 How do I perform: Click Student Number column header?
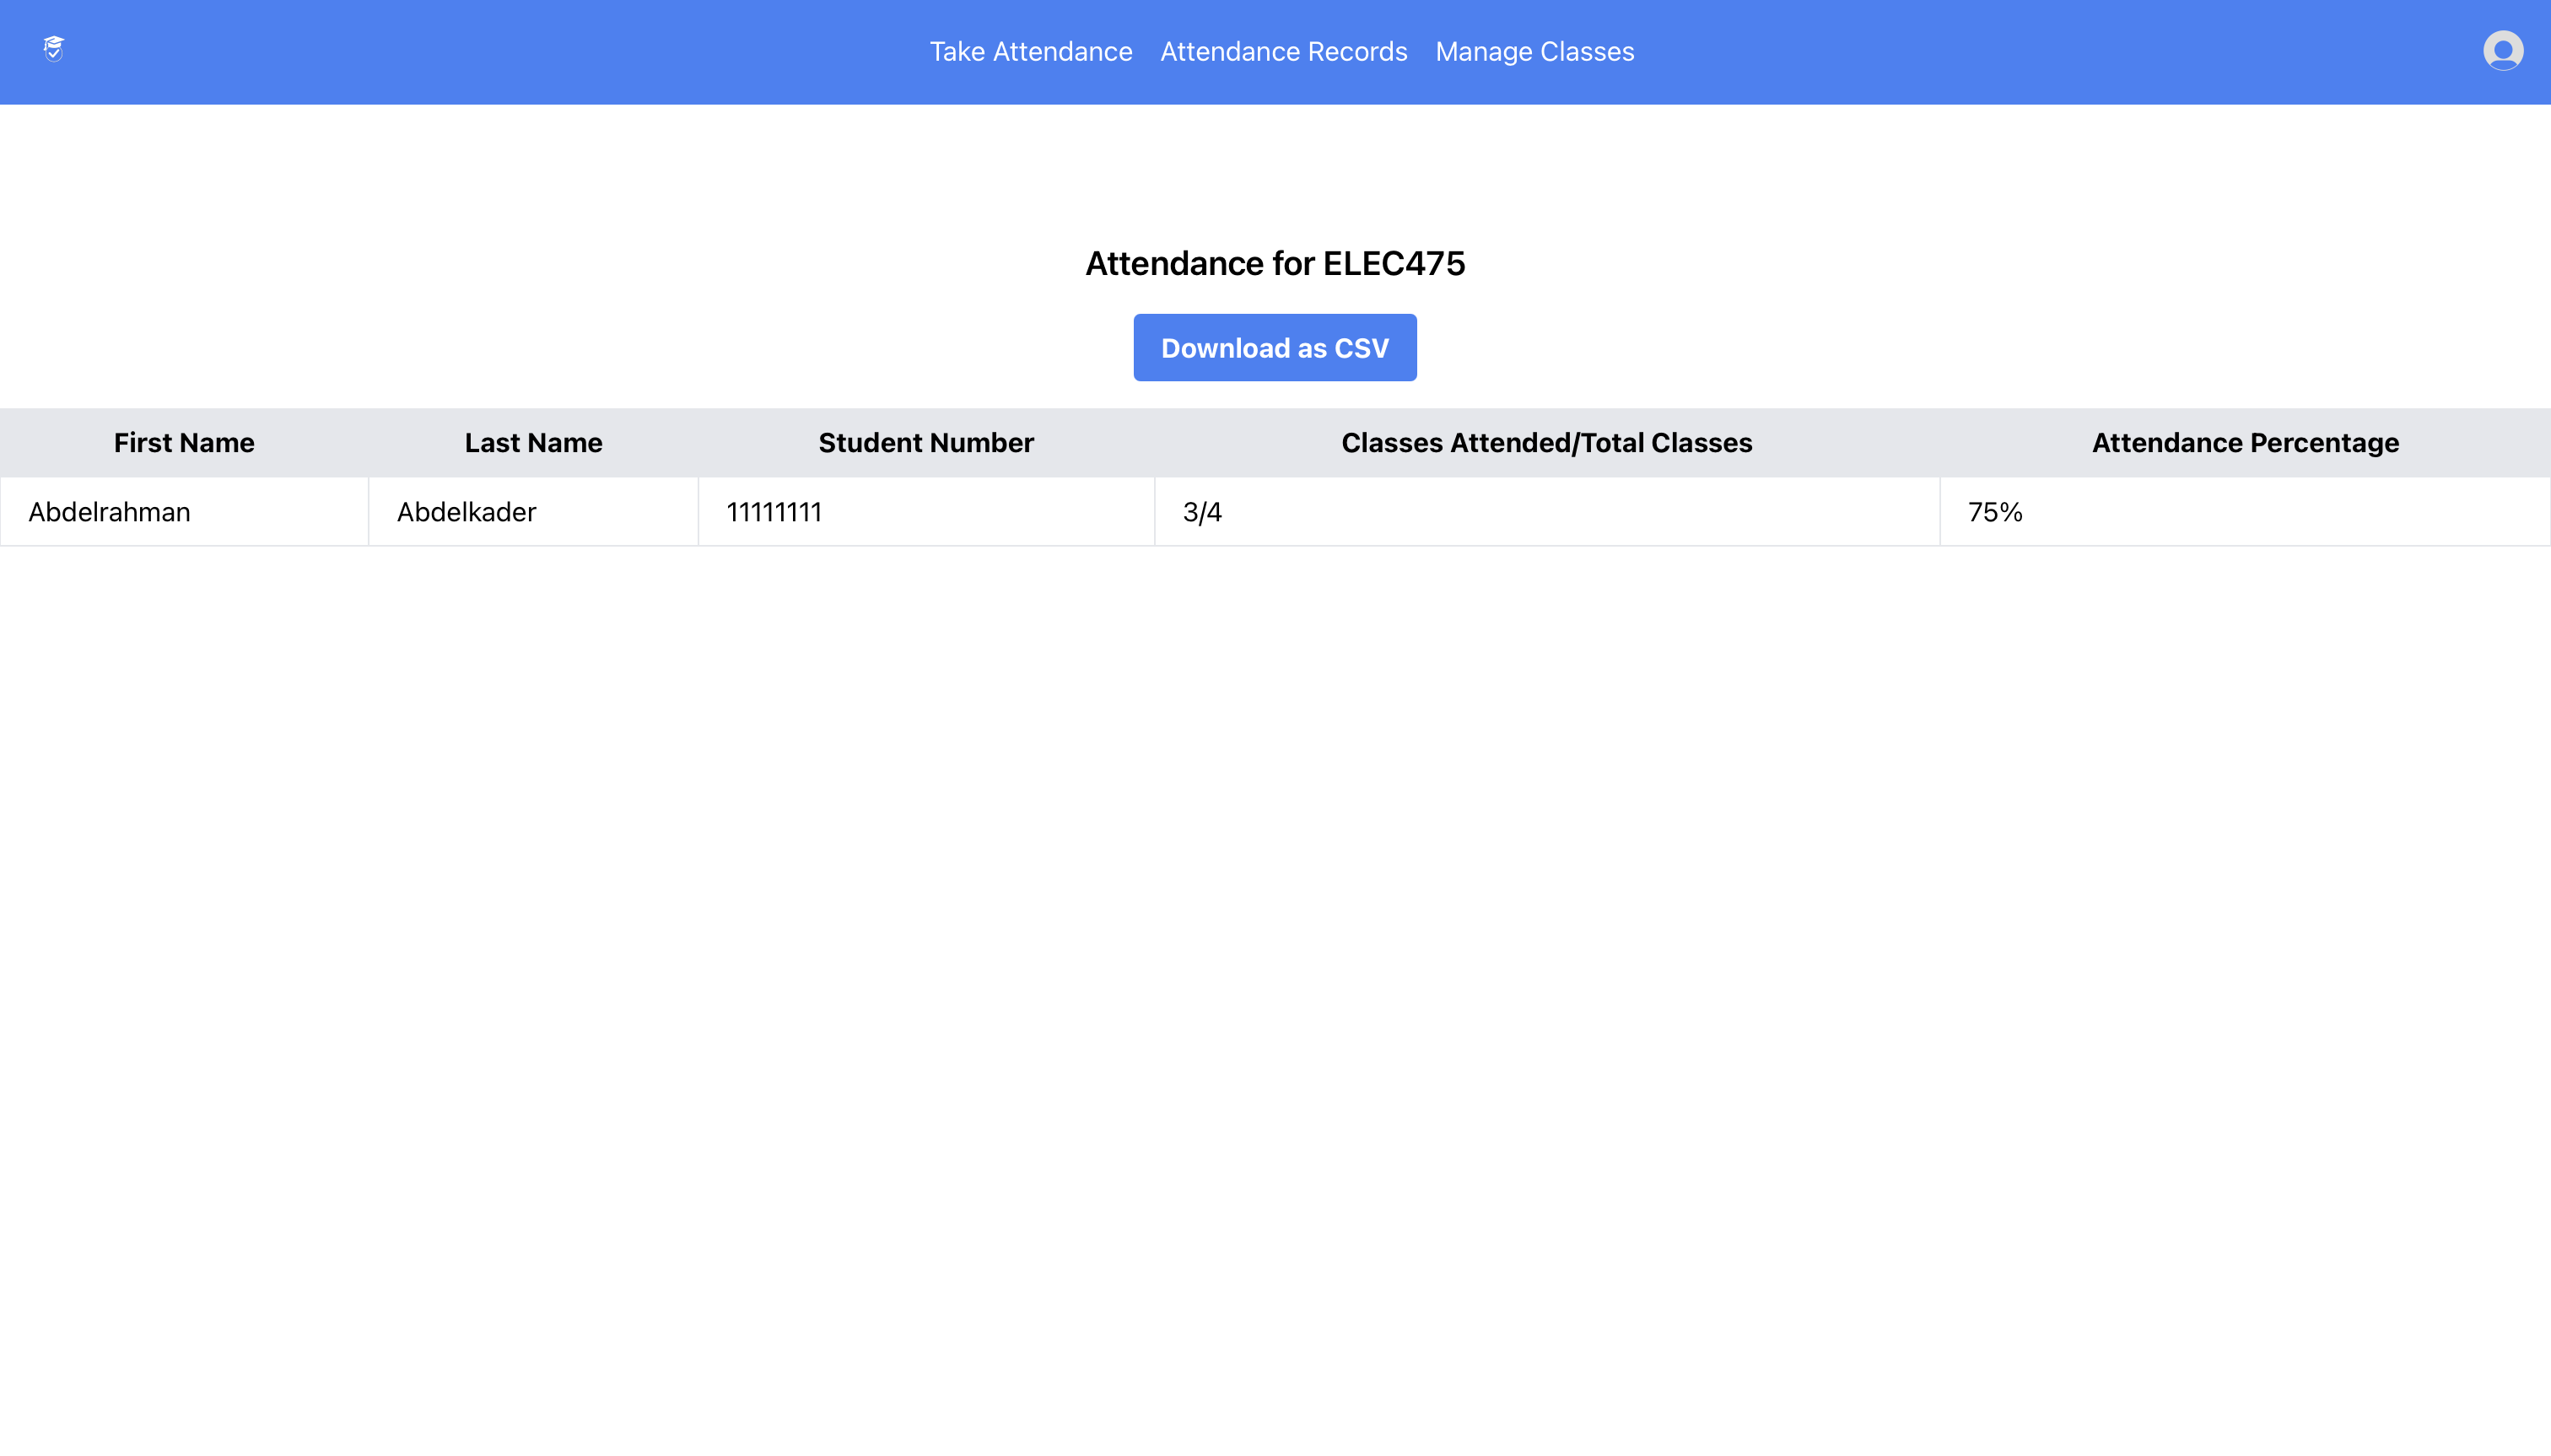point(925,441)
